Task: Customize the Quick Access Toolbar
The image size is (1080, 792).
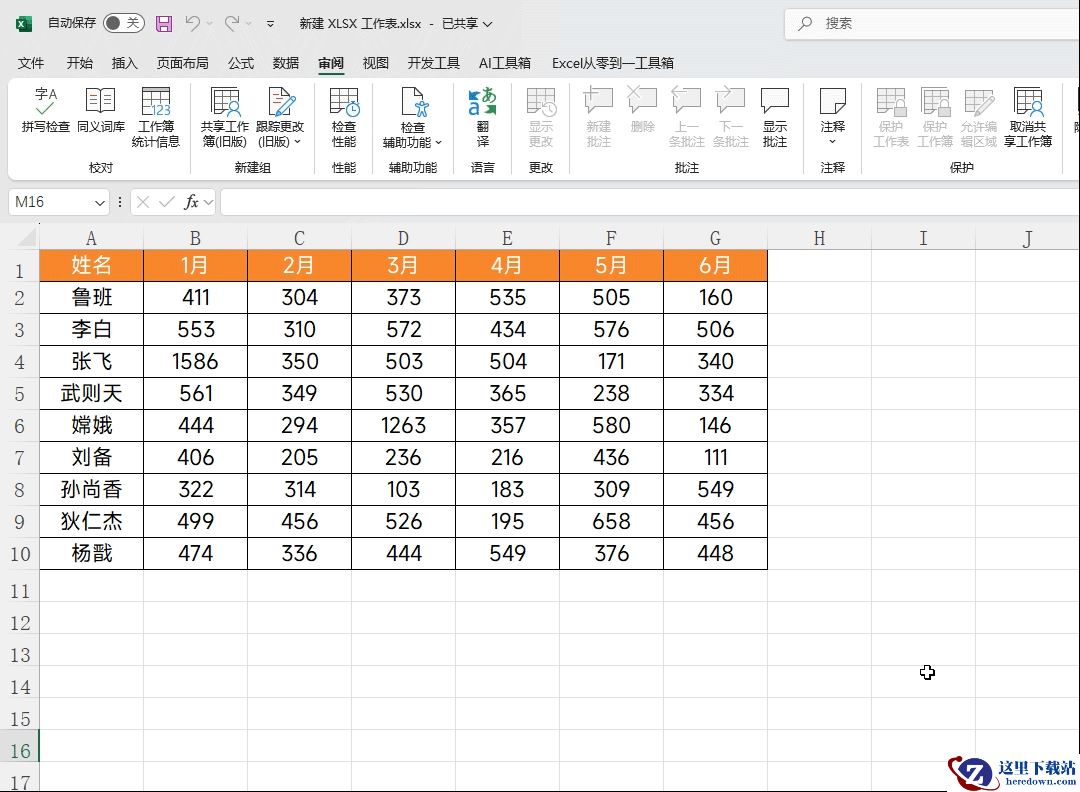Action: (x=270, y=24)
